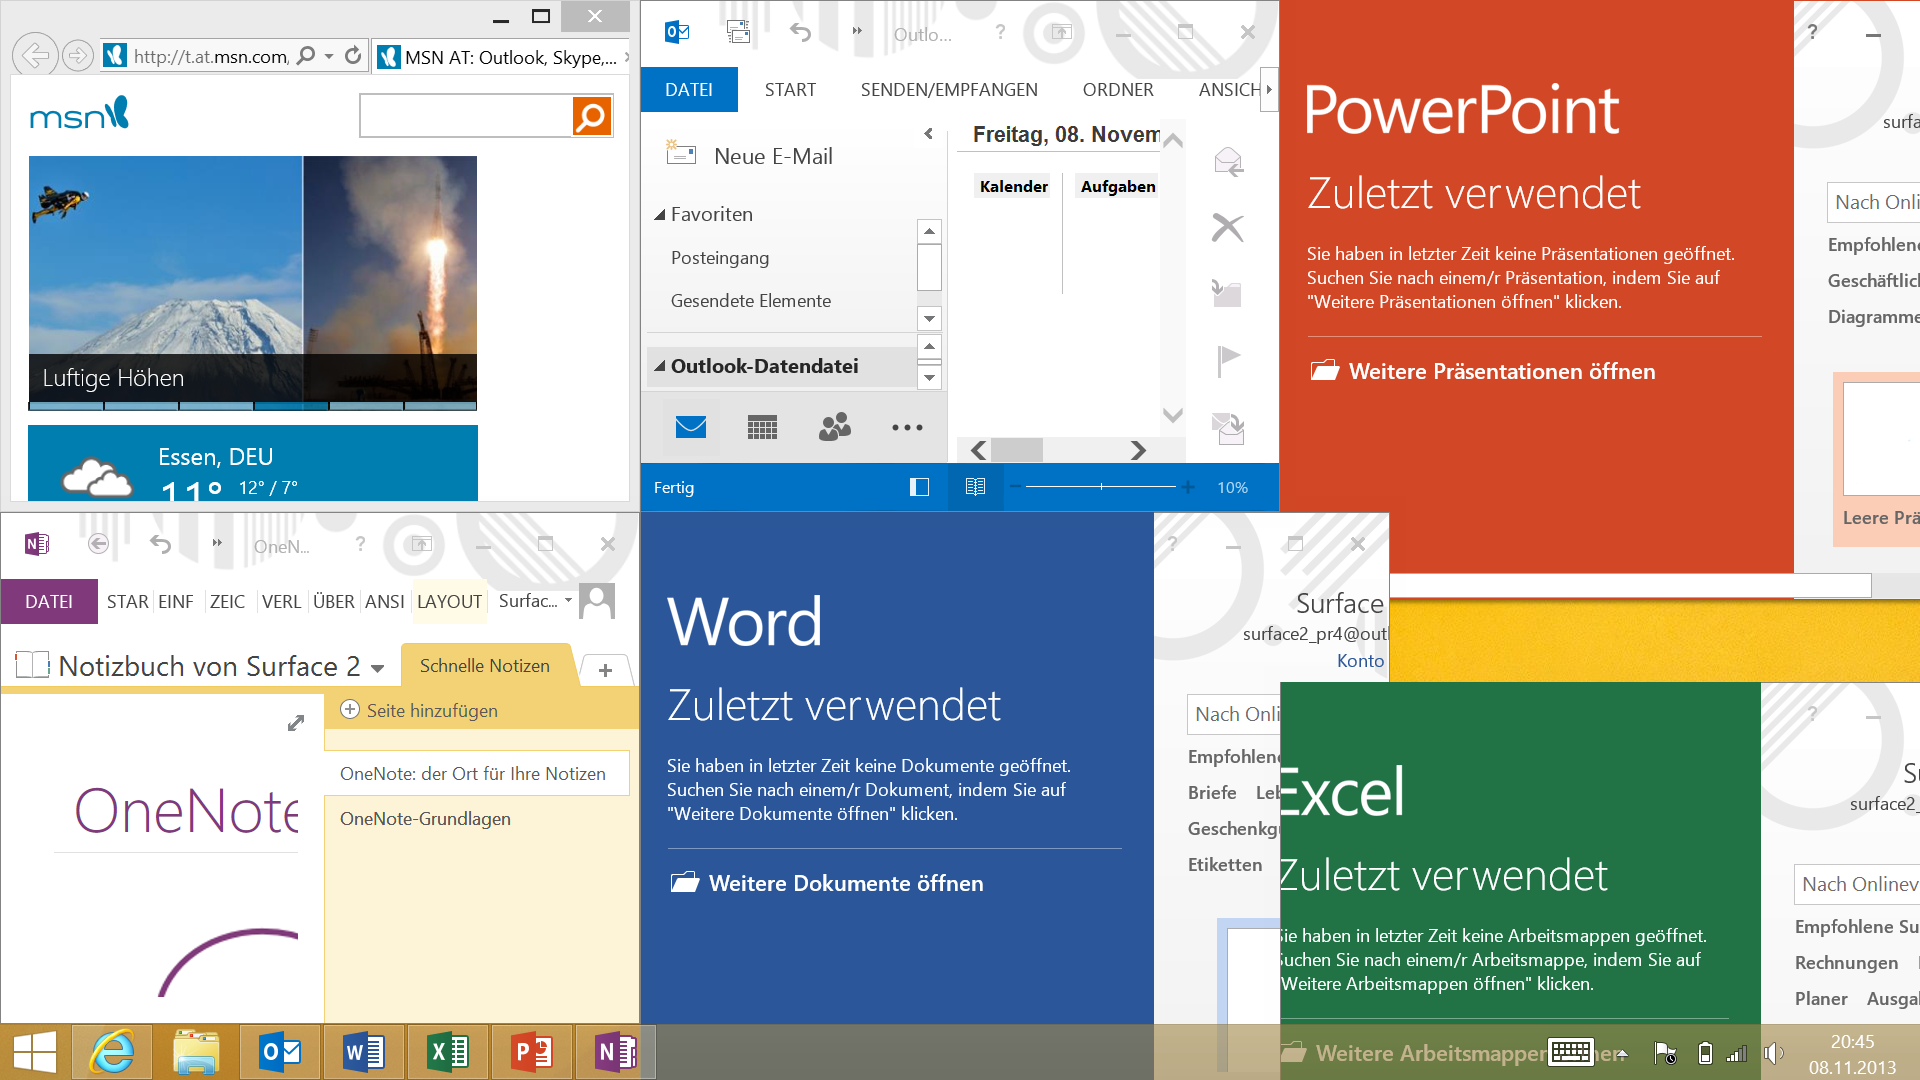The width and height of the screenshot is (1920, 1080).
Task: Click Weitere Dokumente öffnen in Word
Action: click(x=845, y=883)
